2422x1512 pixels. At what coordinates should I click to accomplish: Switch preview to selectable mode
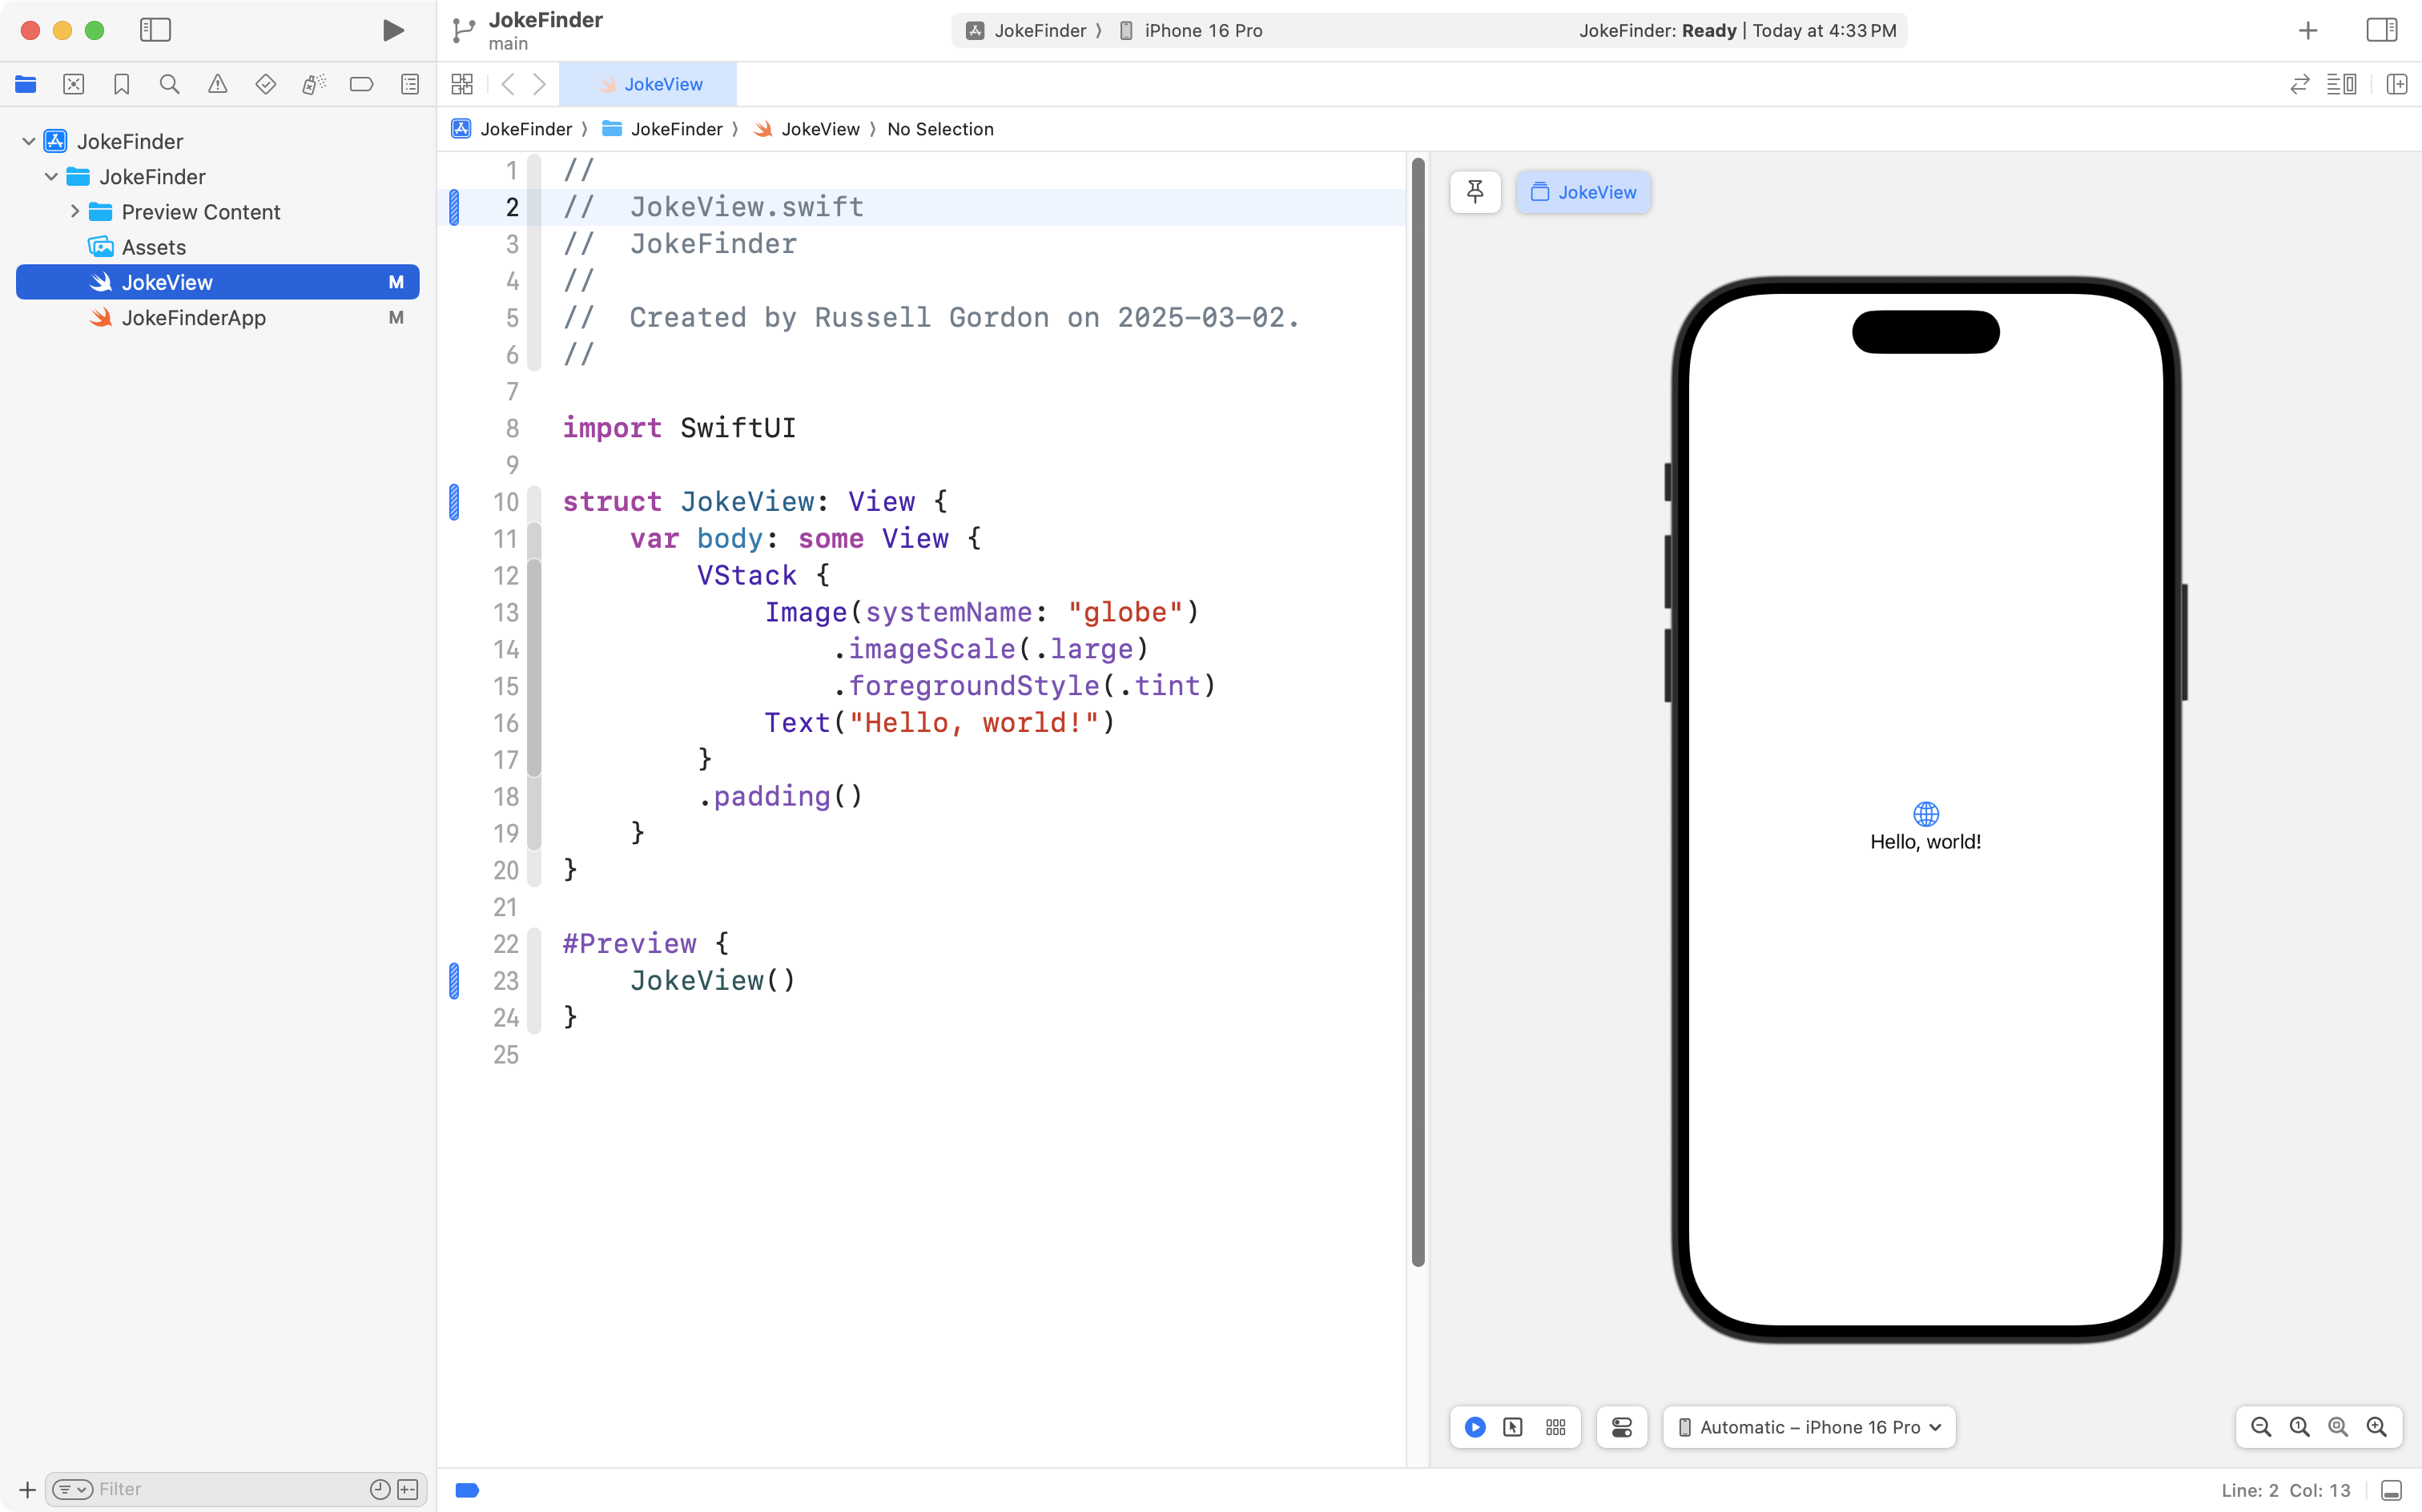[x=1513, y=1427]
